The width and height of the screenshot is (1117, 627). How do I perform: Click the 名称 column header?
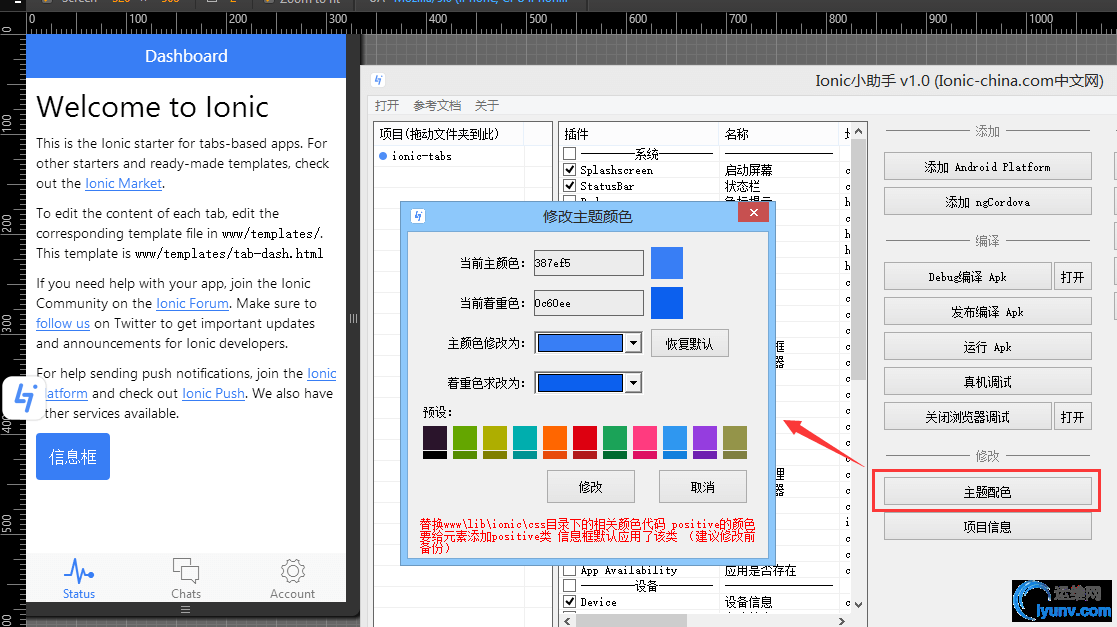pyautogui.click(x=779, y=134)
